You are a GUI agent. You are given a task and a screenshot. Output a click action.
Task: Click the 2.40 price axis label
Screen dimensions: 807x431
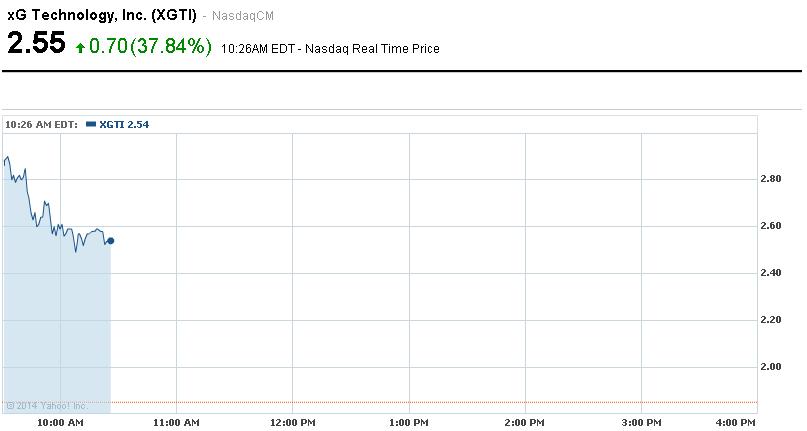coord(771,273)
